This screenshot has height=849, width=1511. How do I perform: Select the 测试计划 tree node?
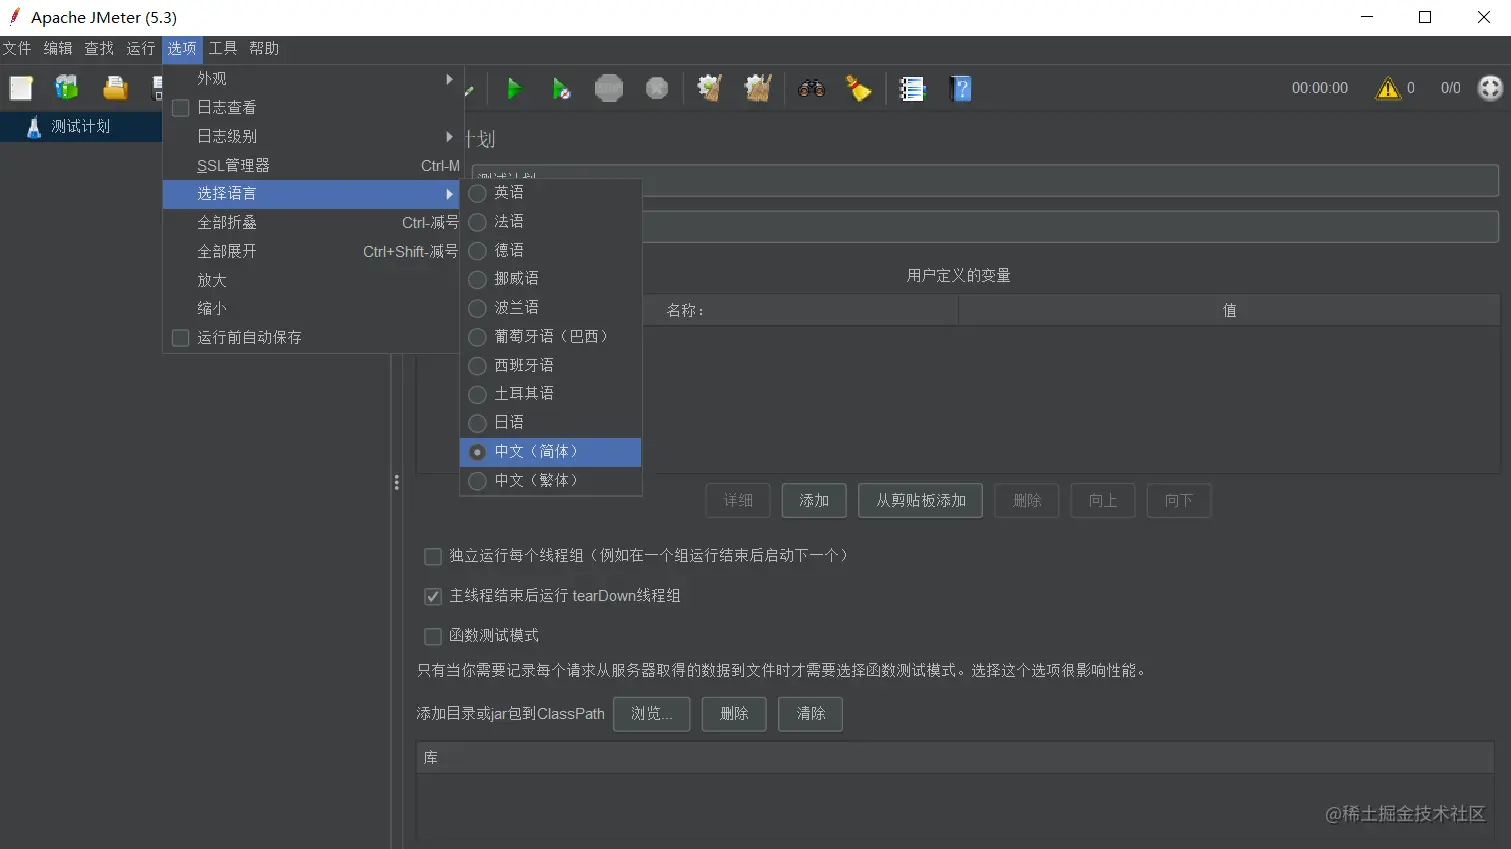pos(81,126)
